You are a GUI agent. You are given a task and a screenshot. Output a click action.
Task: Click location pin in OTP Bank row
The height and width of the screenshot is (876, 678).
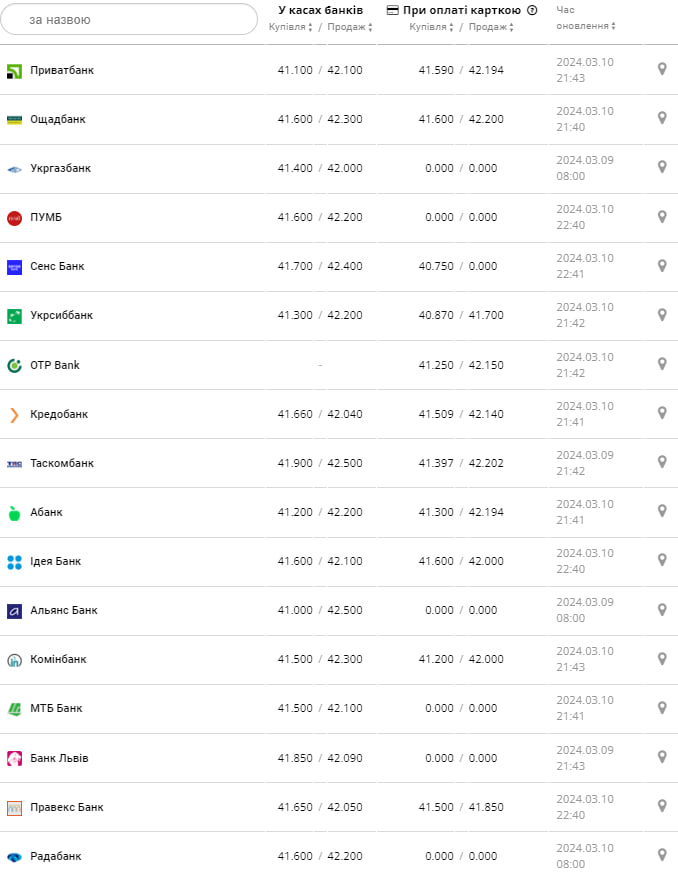coord(661,364)
